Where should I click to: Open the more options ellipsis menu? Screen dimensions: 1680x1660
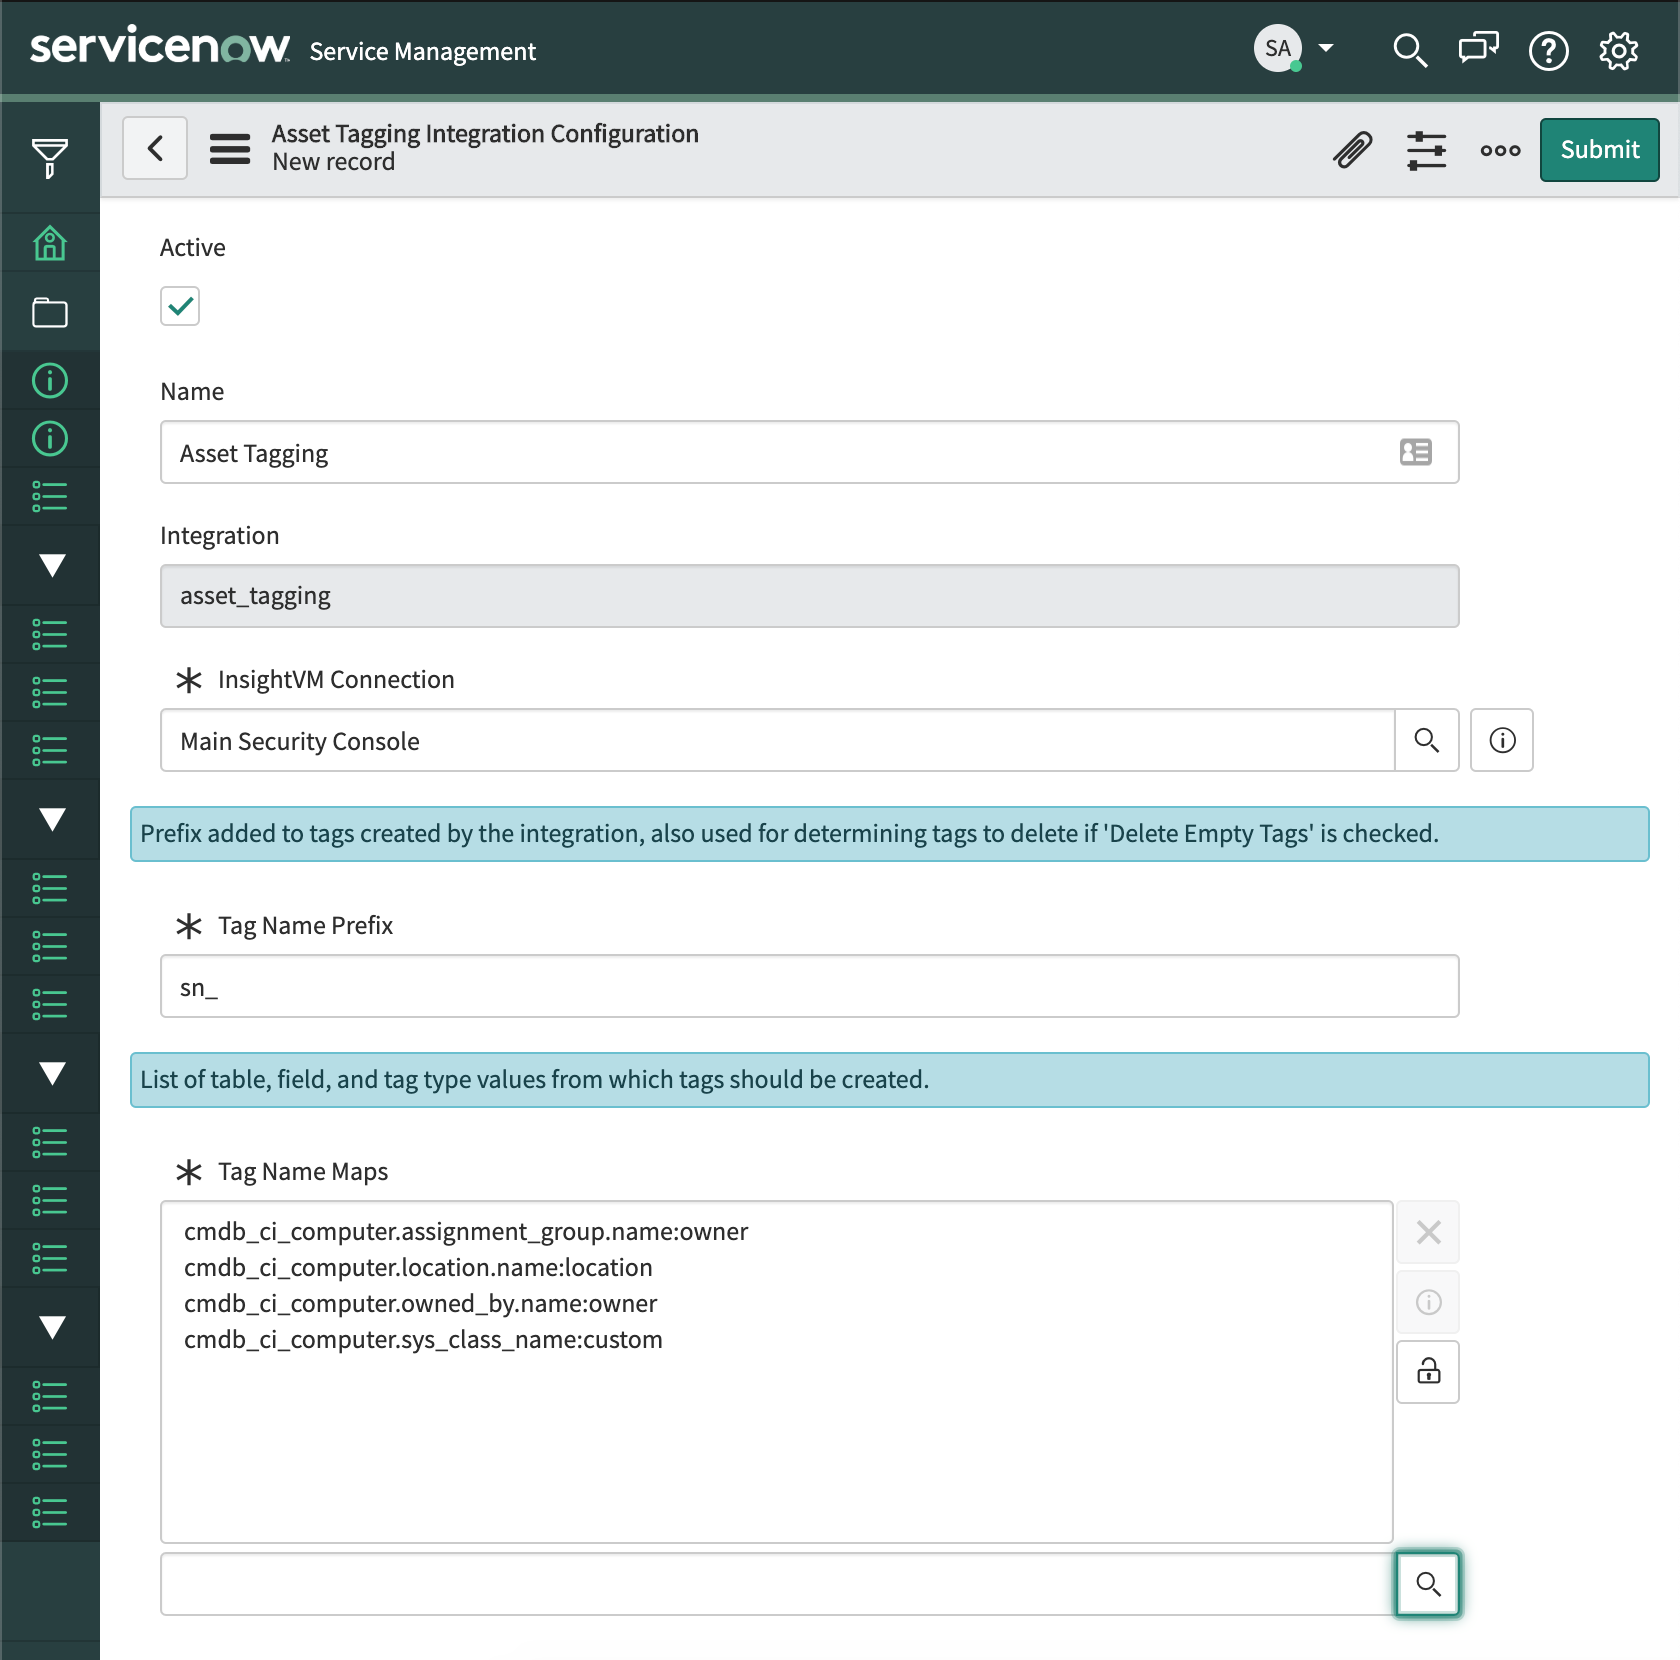point(1500,150)
